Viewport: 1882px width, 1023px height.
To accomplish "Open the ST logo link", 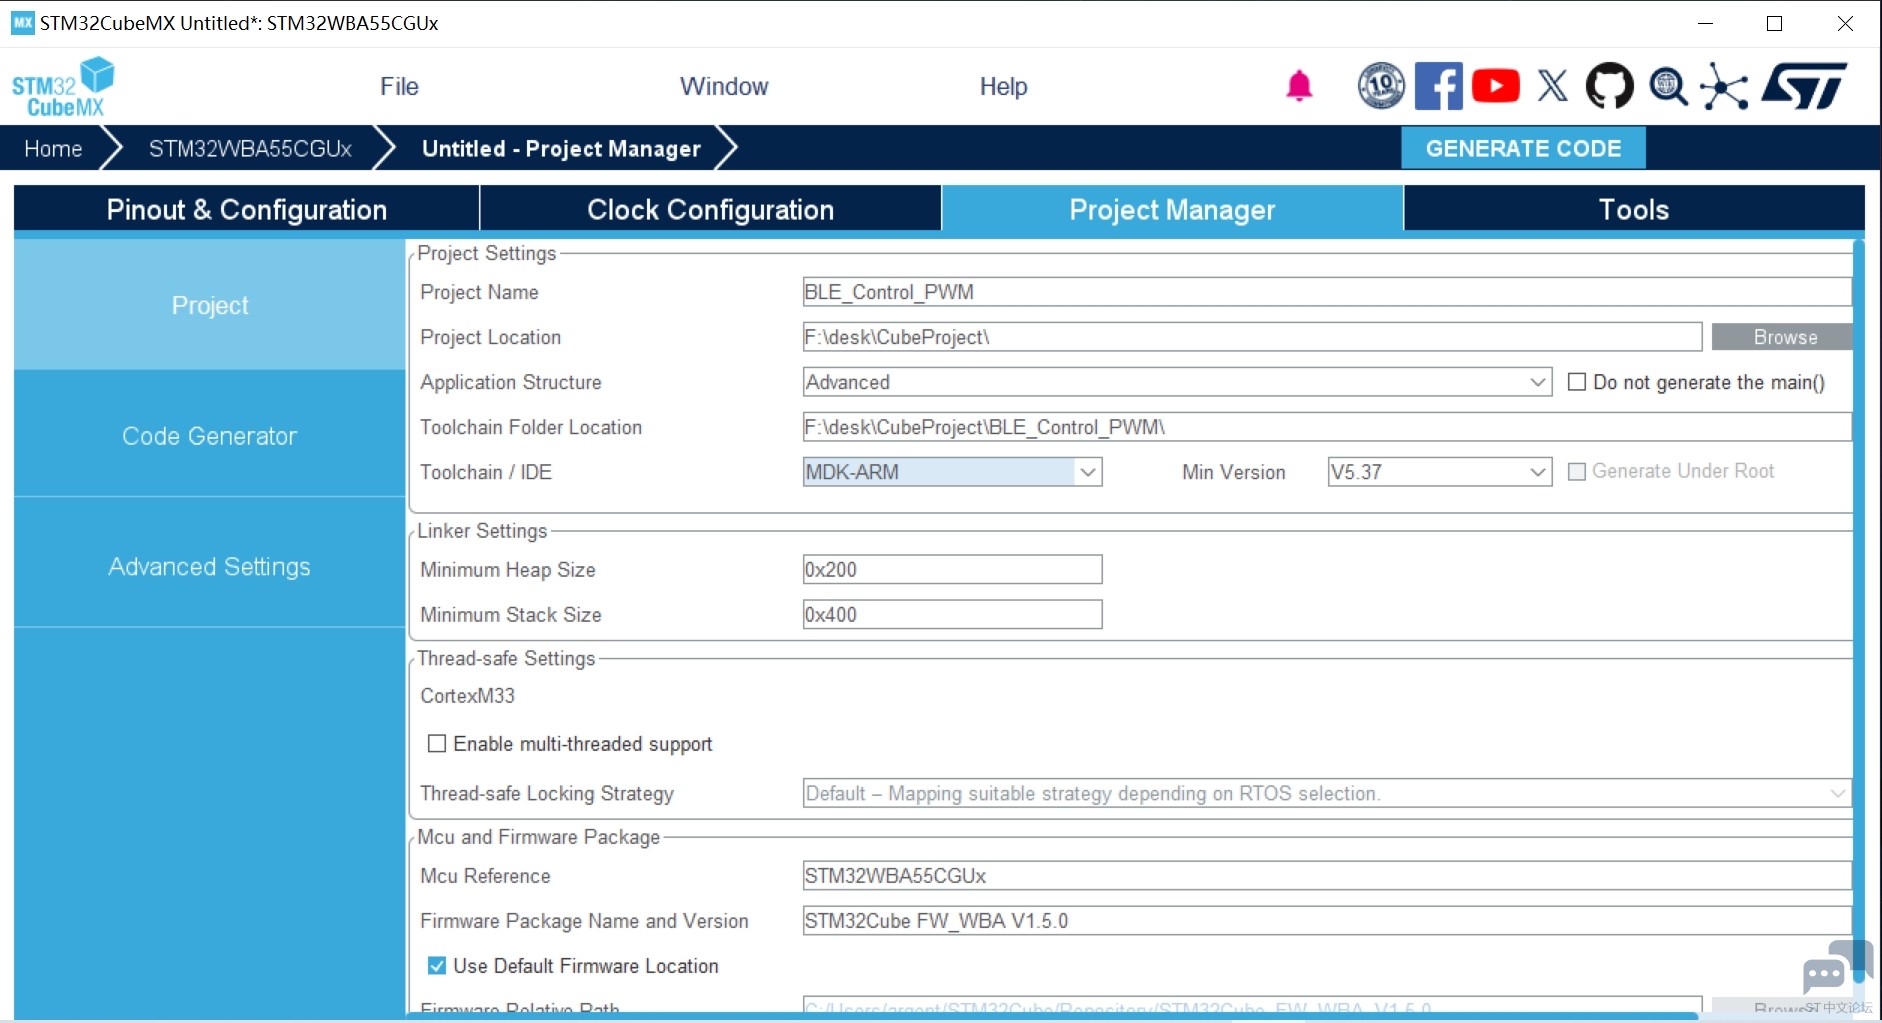I will click(1805, 86).
